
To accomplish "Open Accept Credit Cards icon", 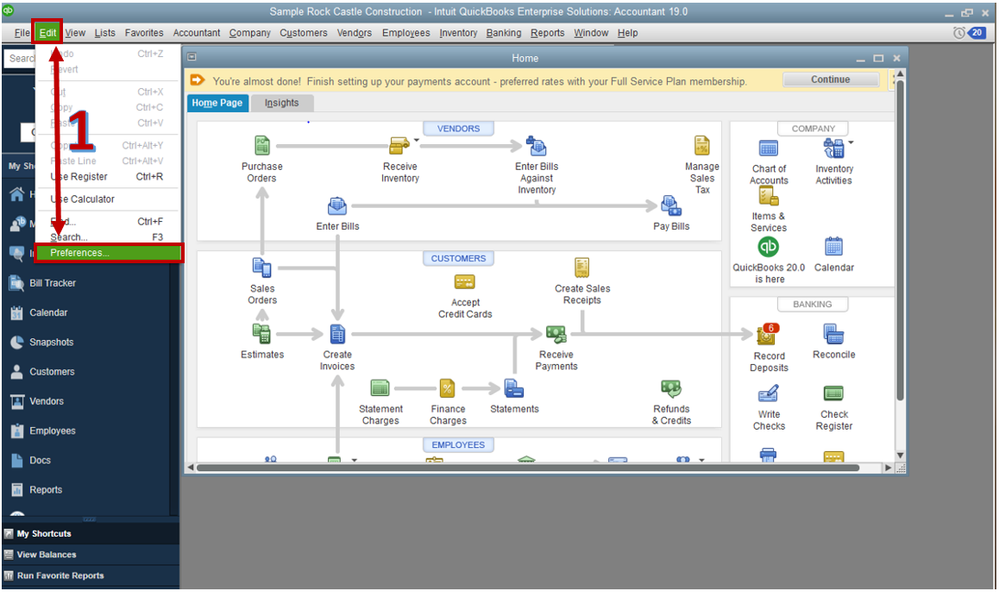I will [x=464, y=282].
